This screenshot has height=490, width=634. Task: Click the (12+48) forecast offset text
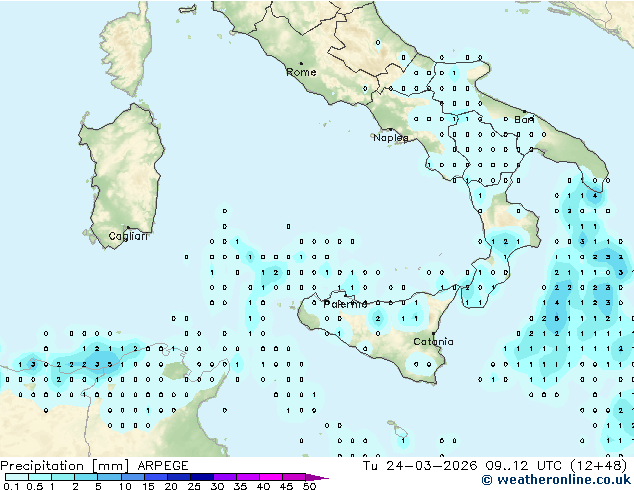coord(599,466)
